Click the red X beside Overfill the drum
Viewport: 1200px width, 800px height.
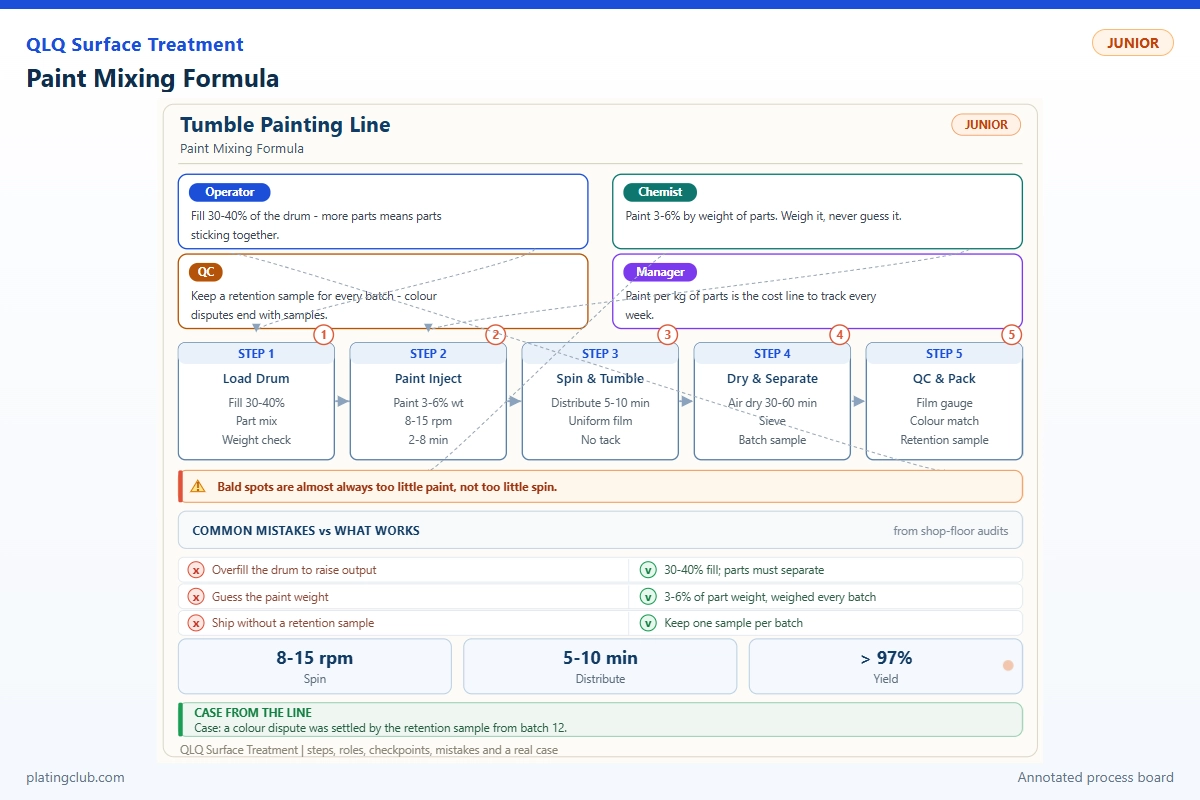(197, 570)
